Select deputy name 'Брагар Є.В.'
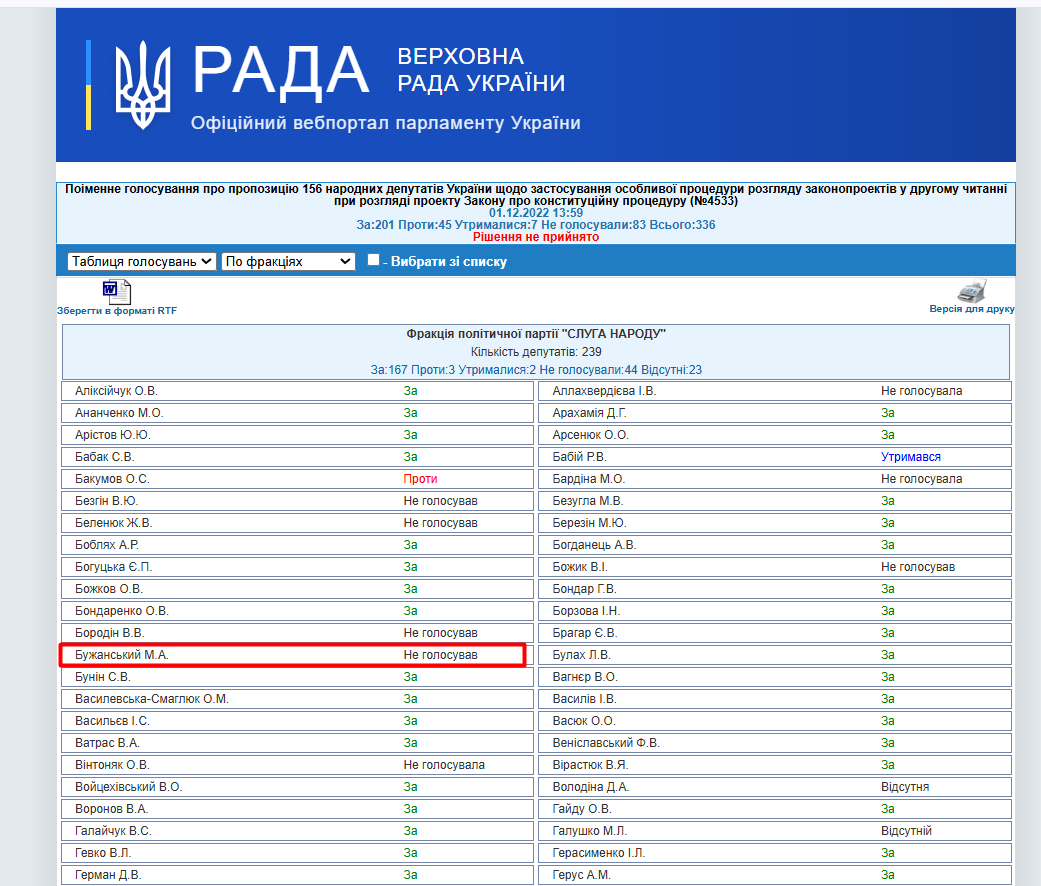 tap(585, 632)
